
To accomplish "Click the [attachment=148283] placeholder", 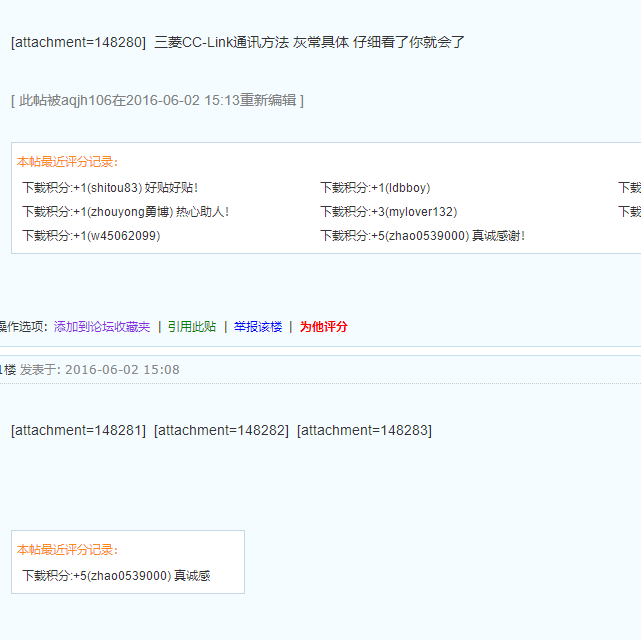I will point(364,430).
